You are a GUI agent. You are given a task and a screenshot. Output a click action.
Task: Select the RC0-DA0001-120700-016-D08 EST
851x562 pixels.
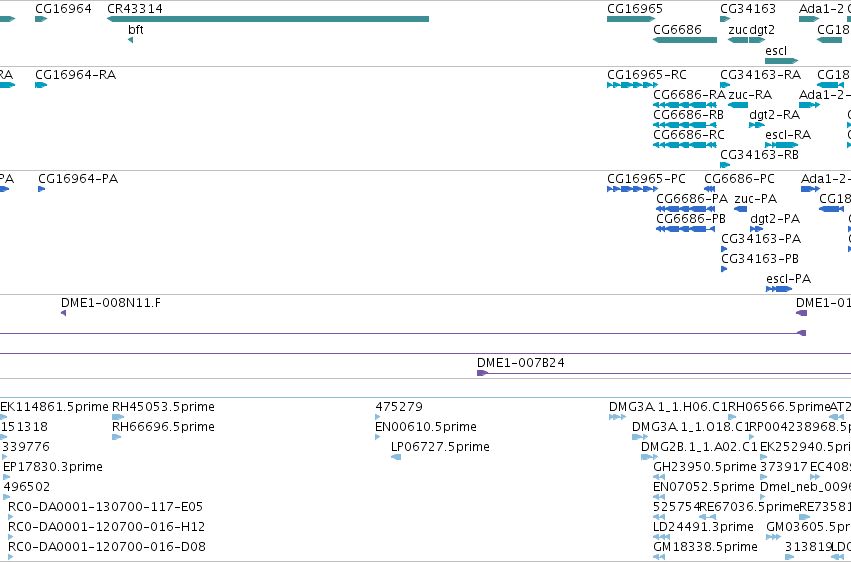click(x=10, y=558)
